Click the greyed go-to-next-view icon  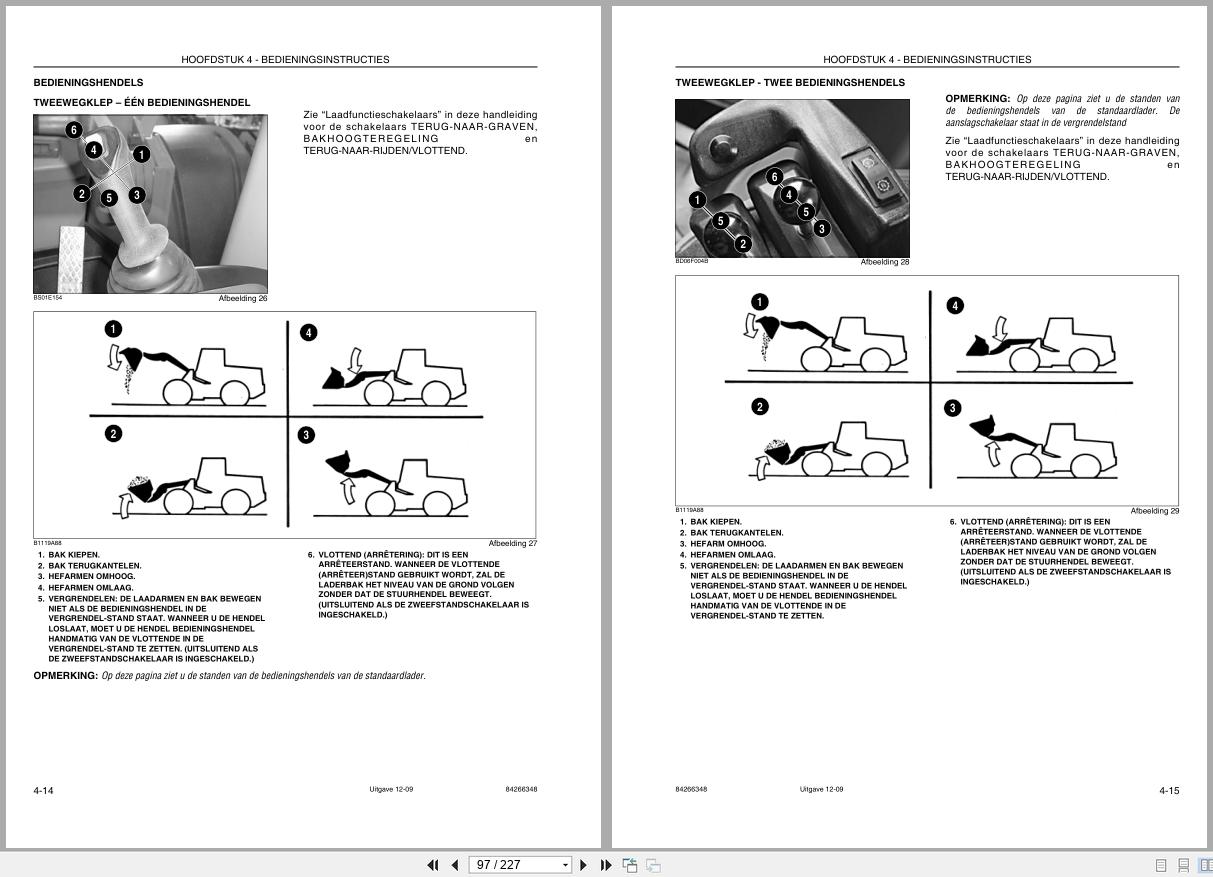point(653,865)
